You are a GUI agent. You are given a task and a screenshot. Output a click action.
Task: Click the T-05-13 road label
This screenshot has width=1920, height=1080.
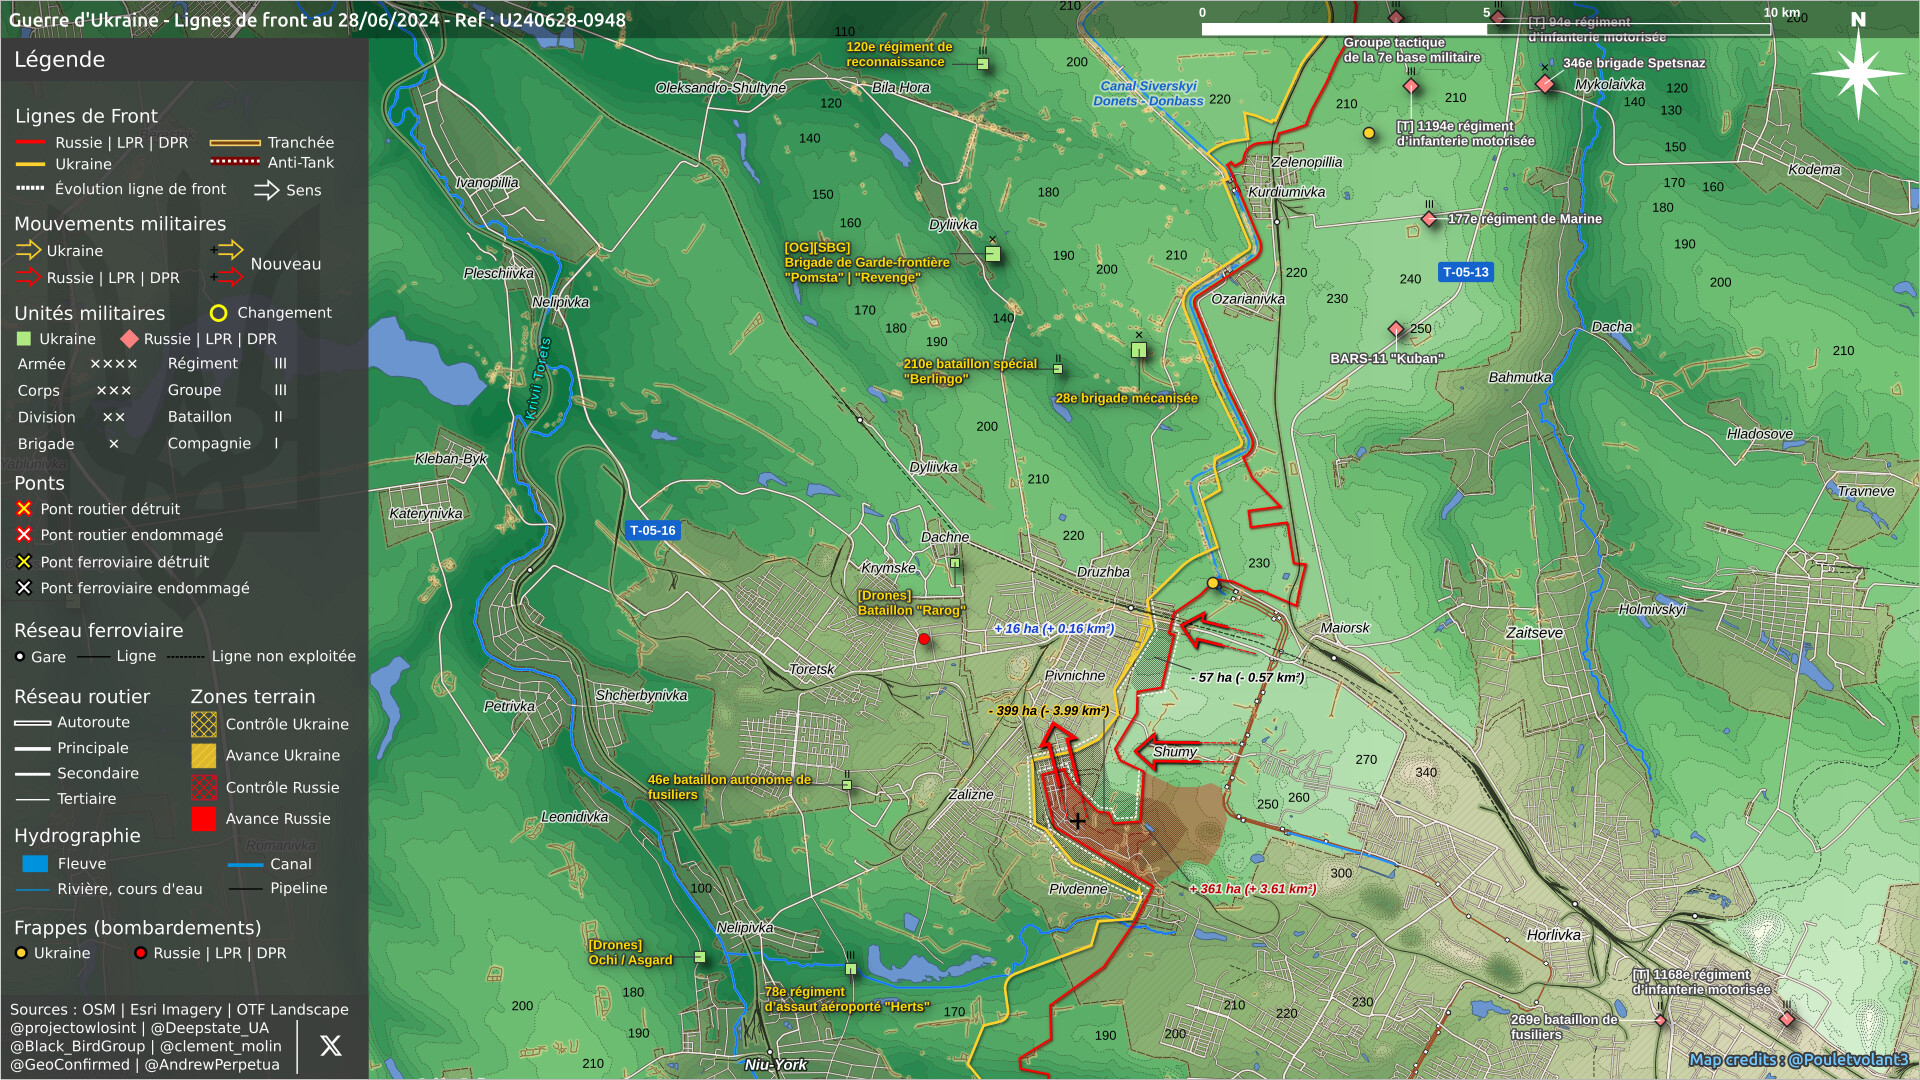(1465, 272)
